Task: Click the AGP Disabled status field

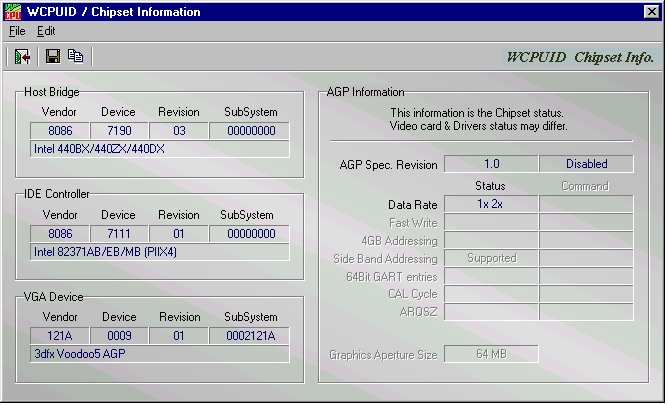Action: coord(587,164)
